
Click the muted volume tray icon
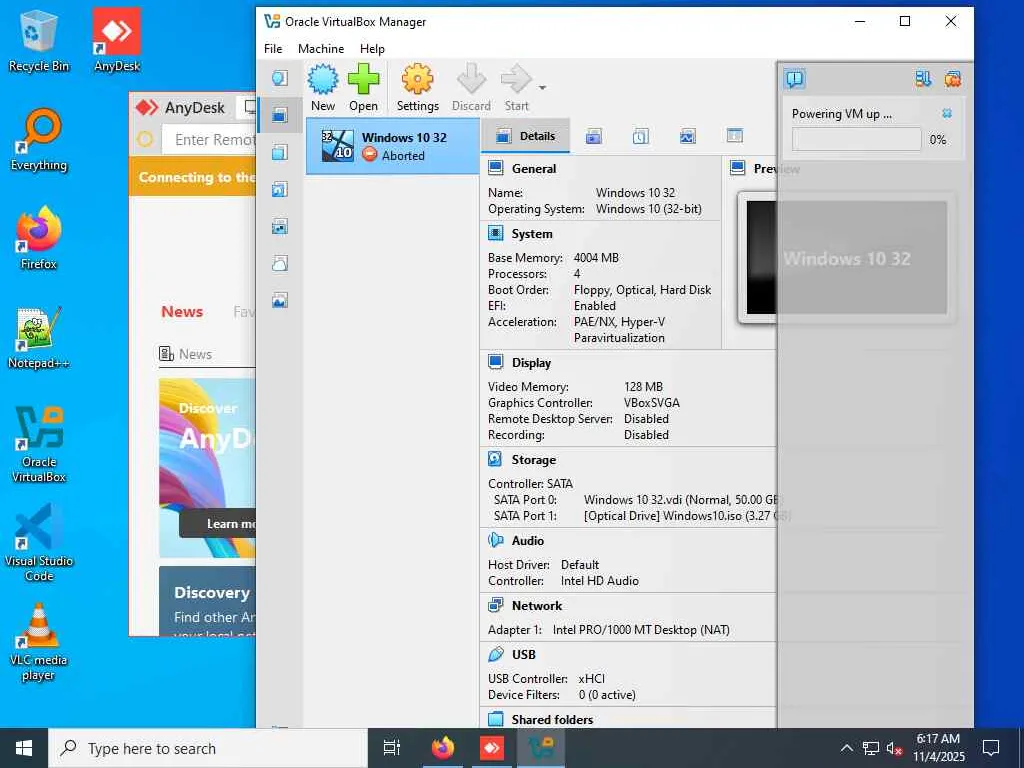894,748
